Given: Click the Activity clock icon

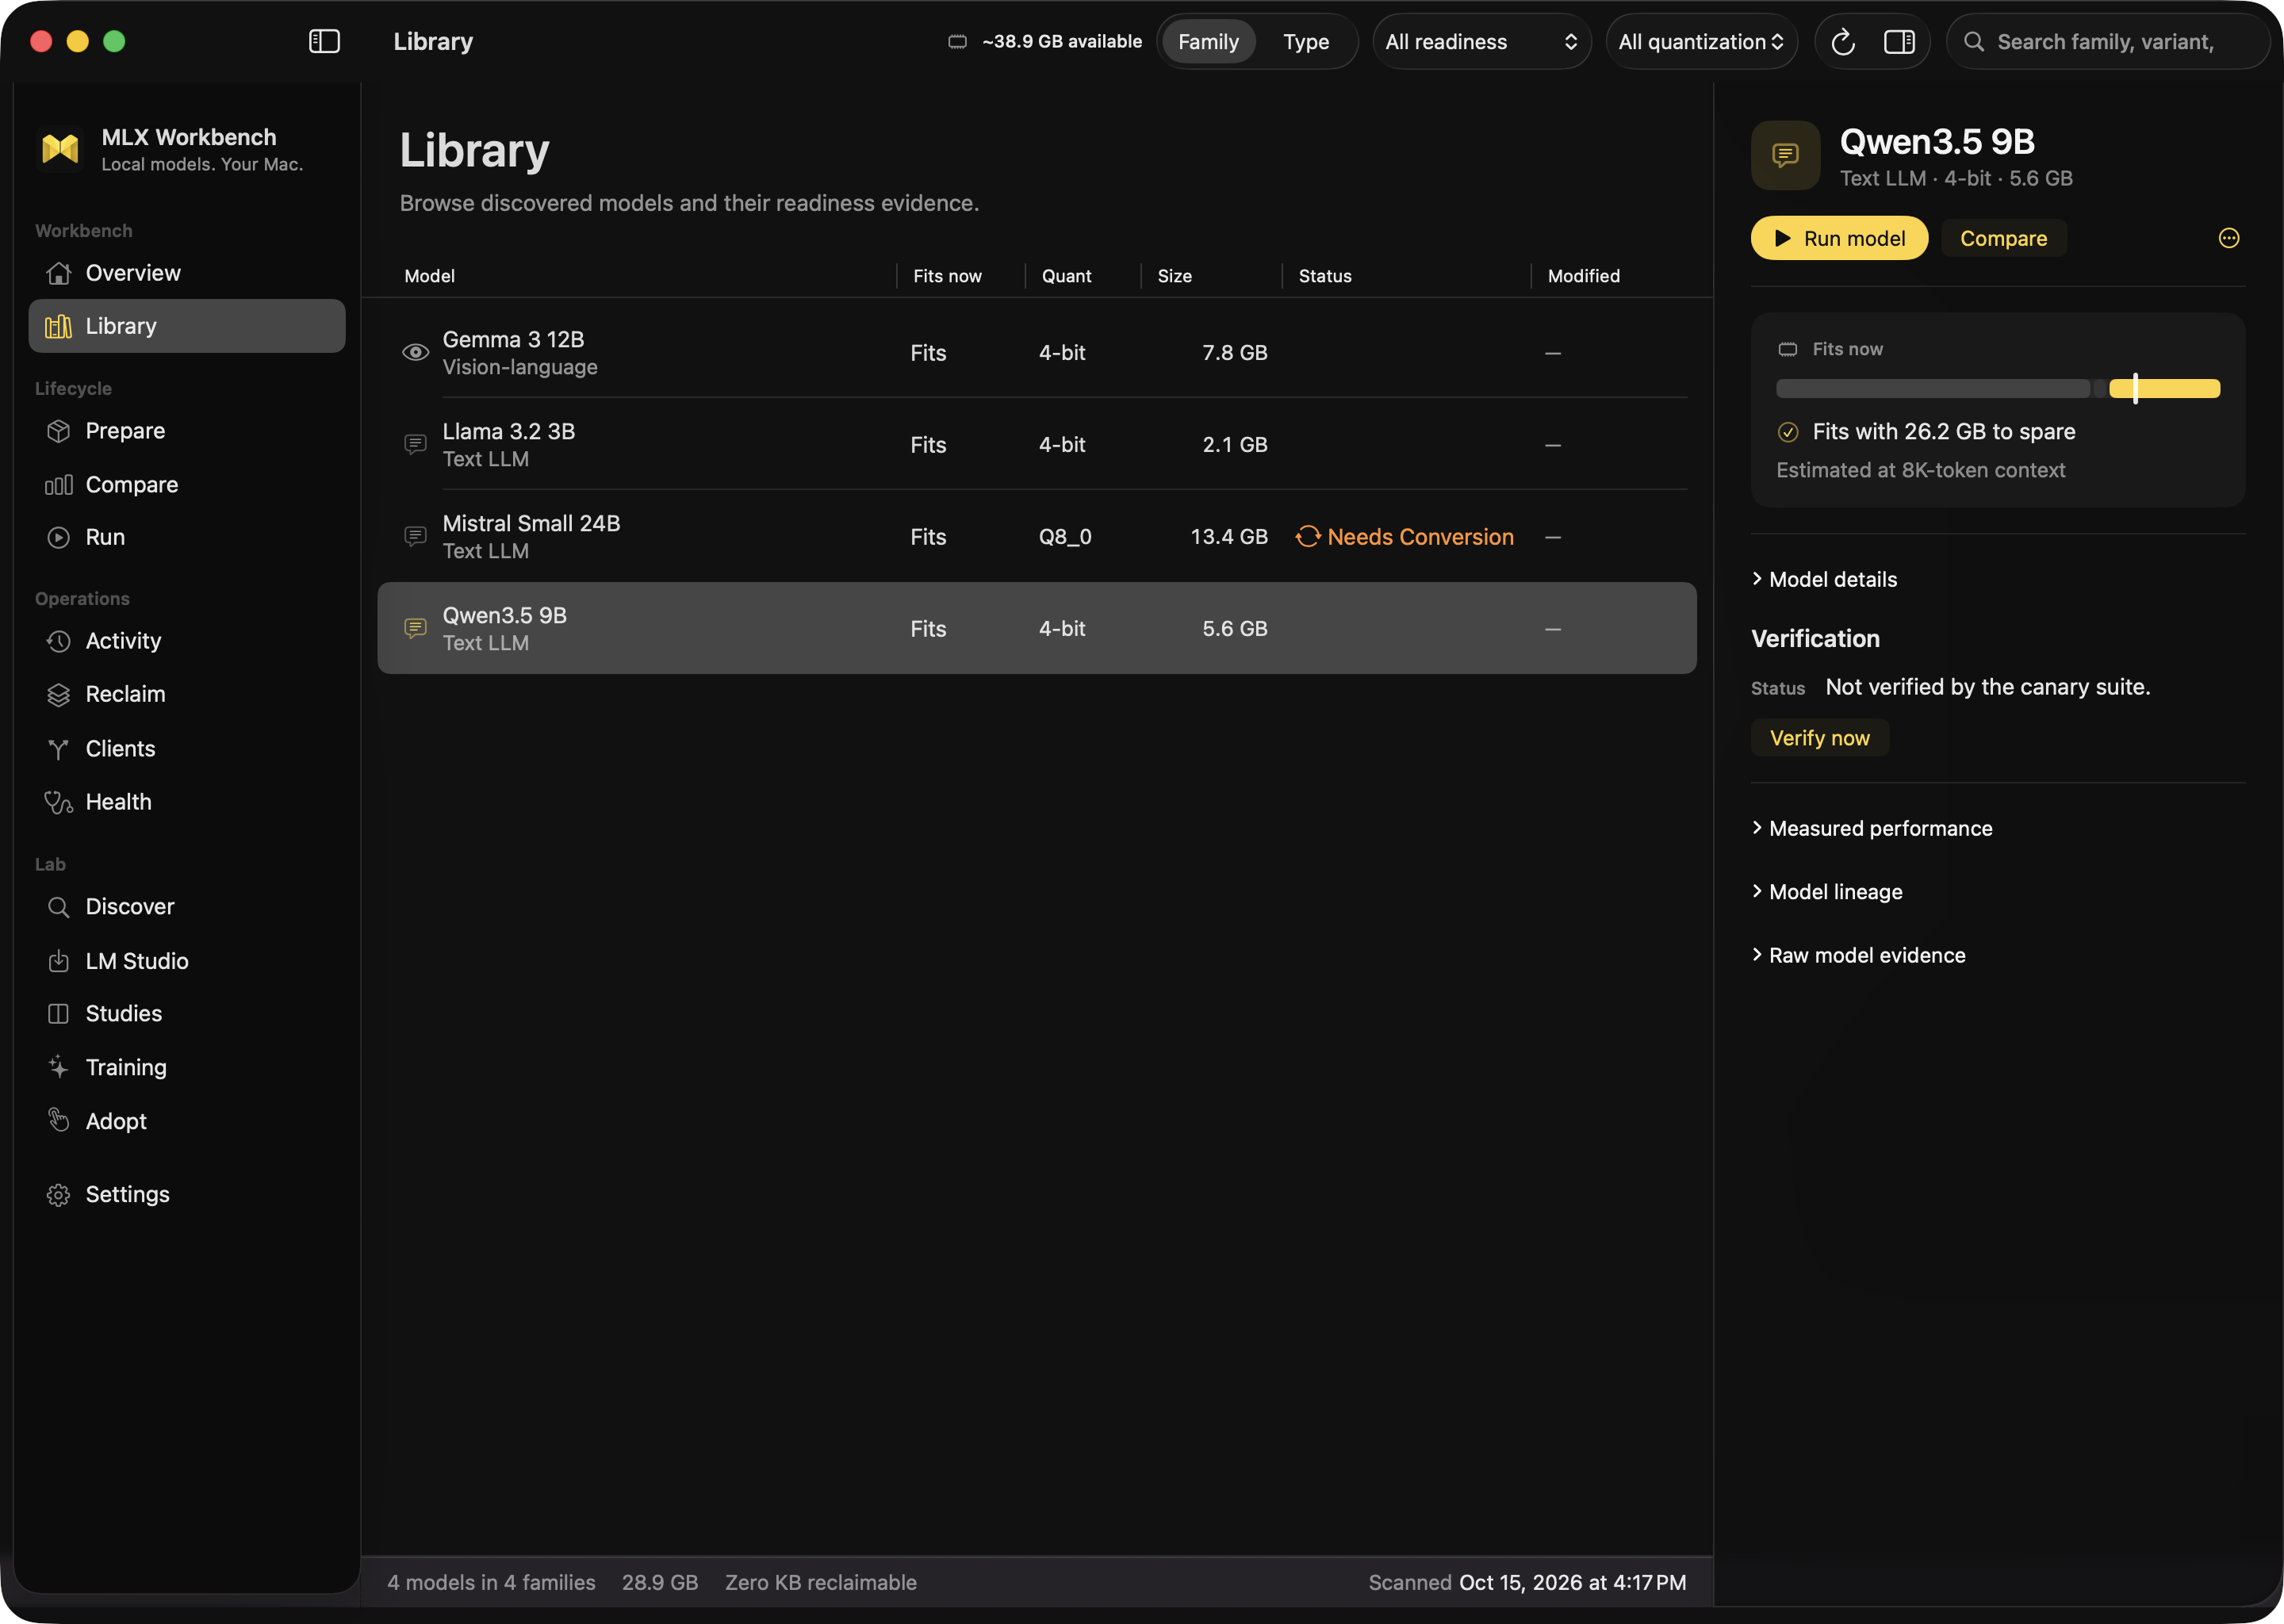Looking at the screenshot, I should 59,641.
